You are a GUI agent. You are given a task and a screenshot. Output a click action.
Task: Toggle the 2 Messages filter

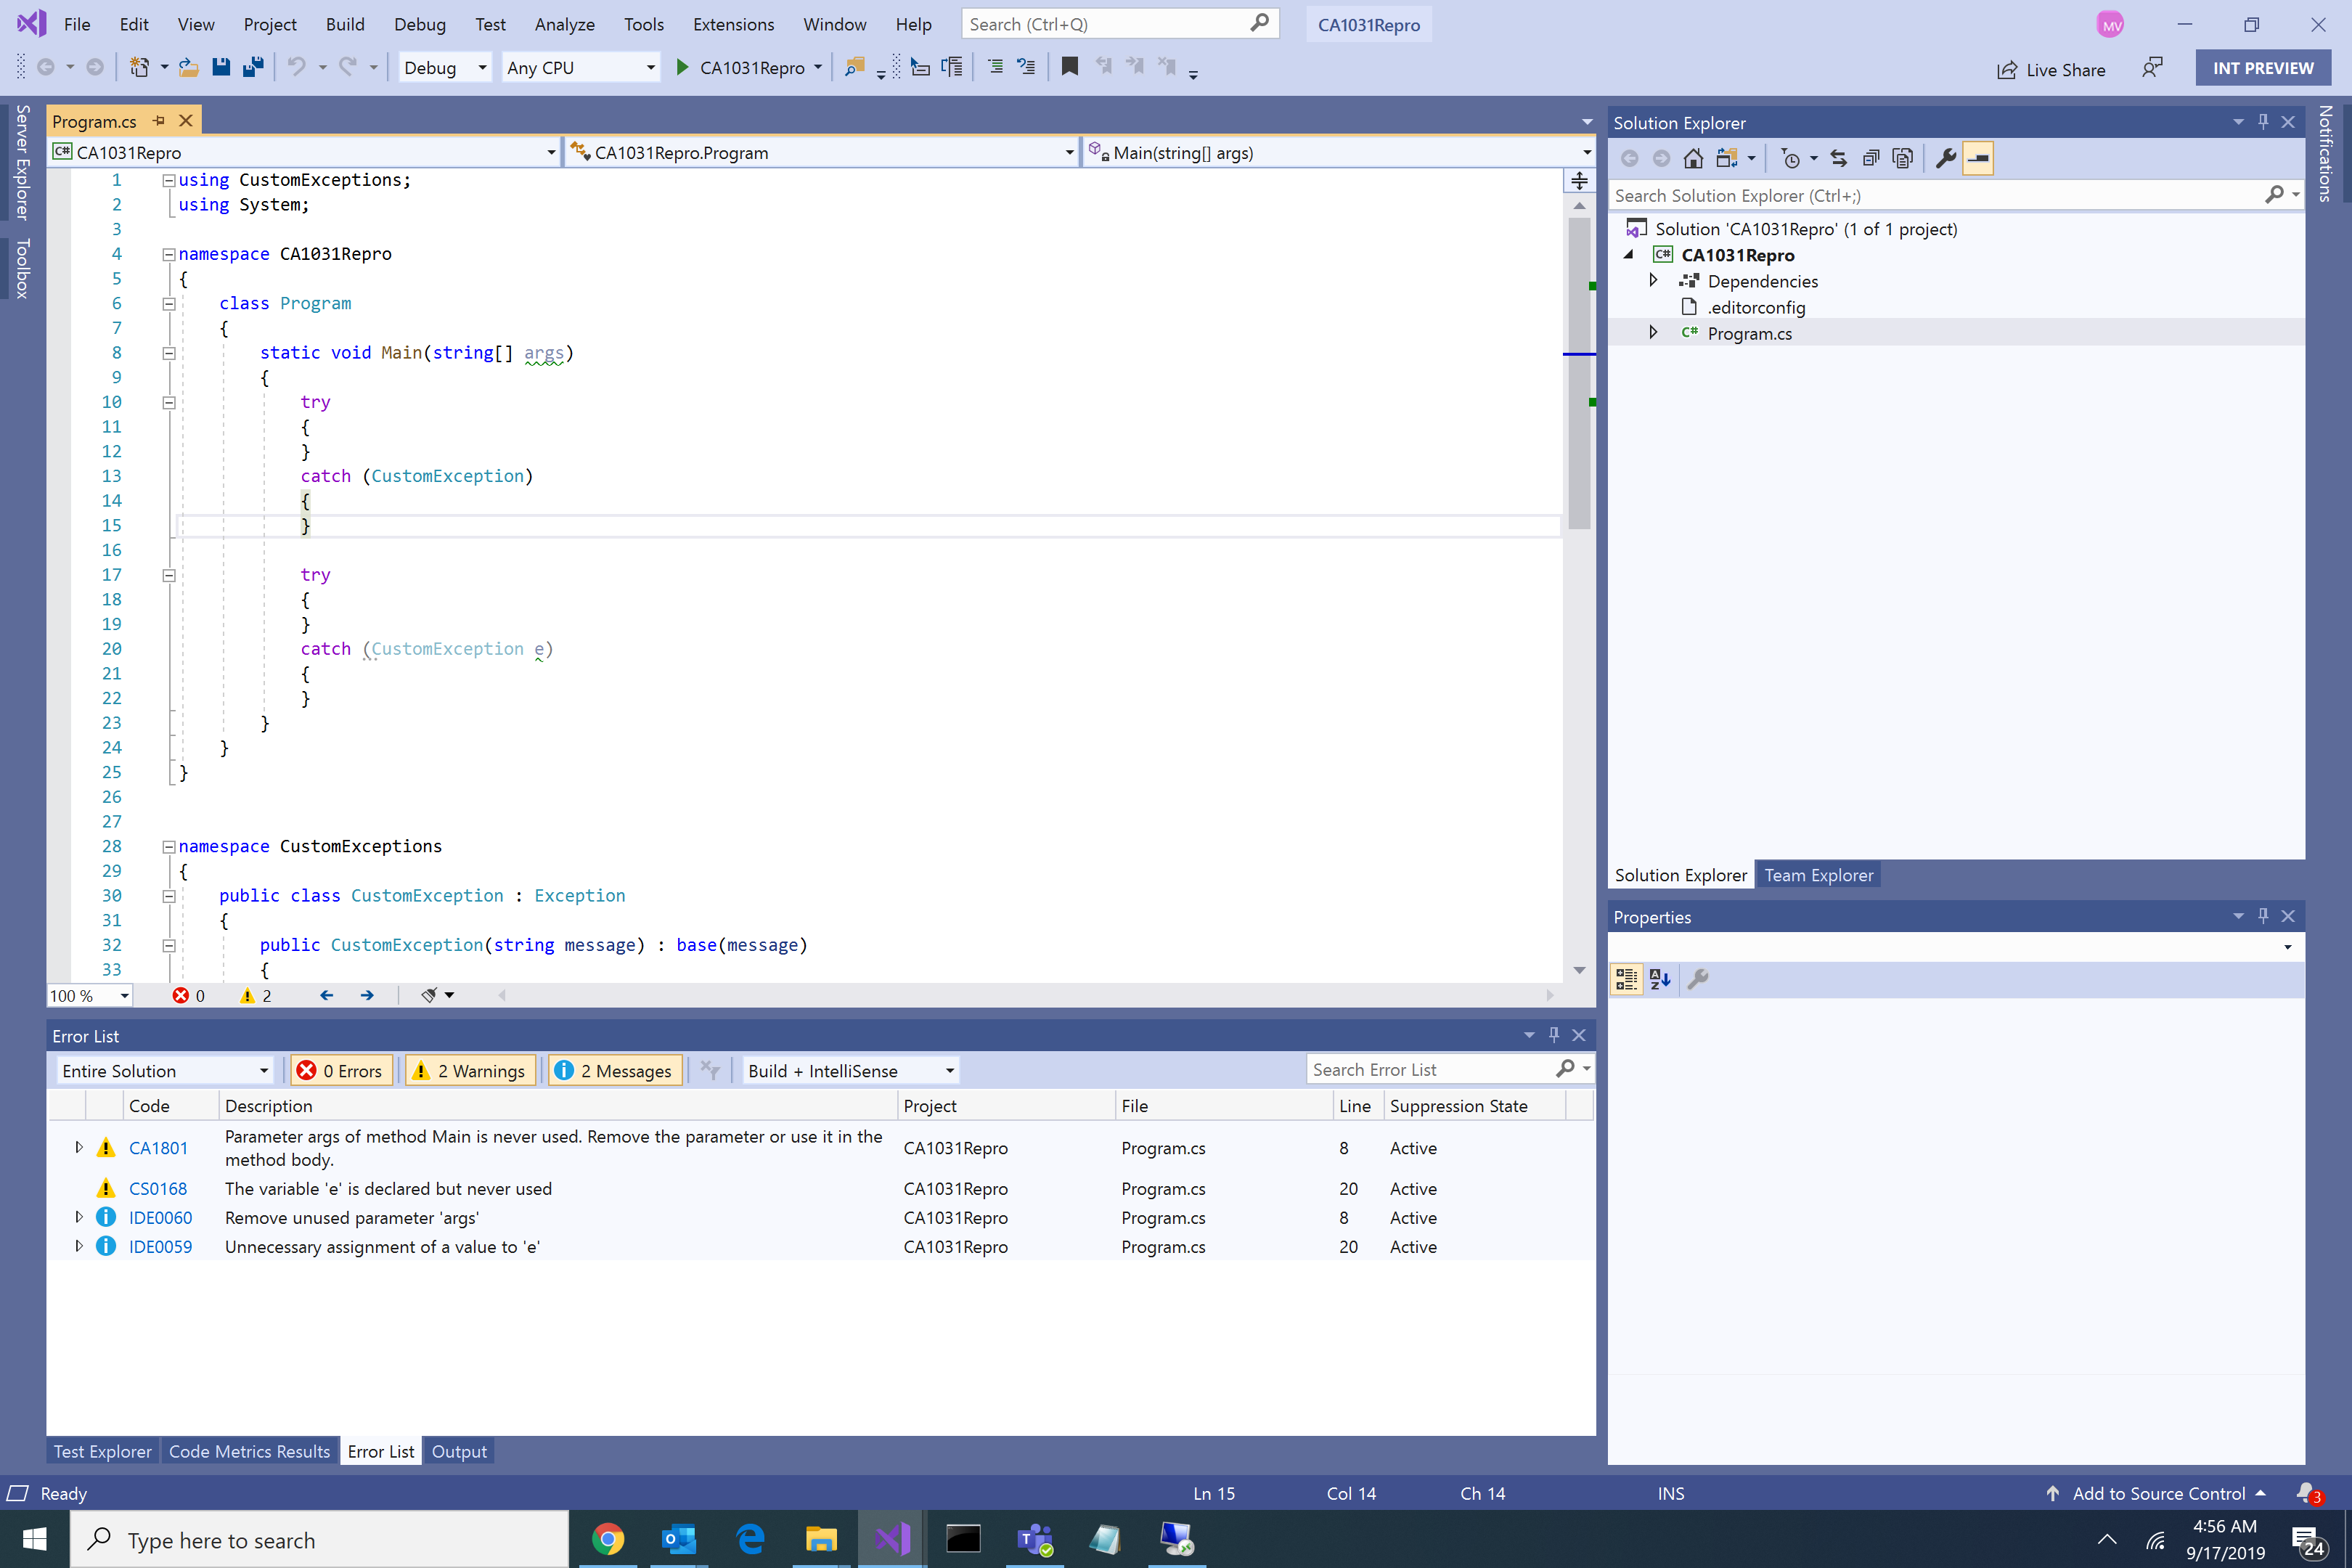tap(615, 1071)
